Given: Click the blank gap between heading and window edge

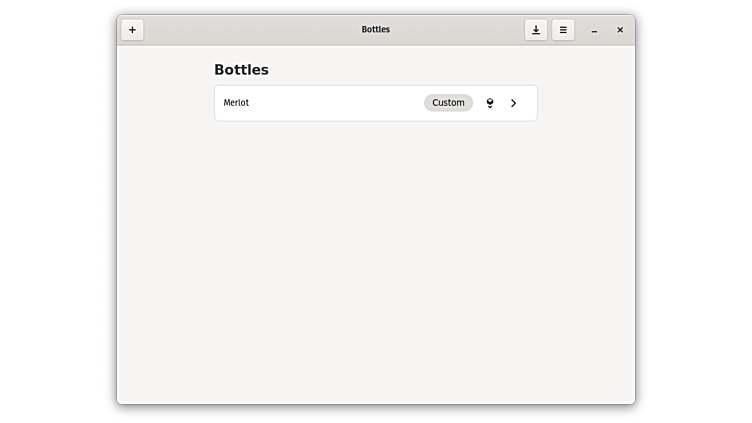Looking at the screenshot, I should pos(165,70).
